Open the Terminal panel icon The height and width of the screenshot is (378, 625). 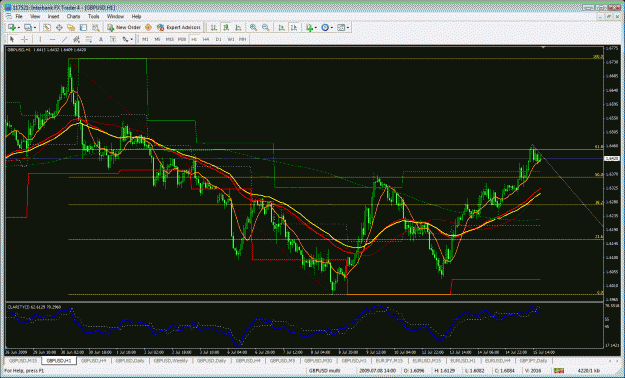click(x=83, y=28)
